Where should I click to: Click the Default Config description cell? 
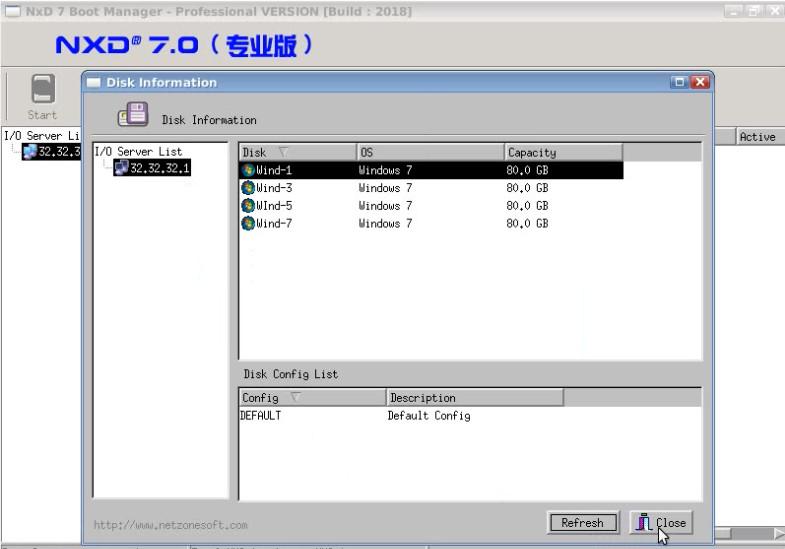(429, 415)
